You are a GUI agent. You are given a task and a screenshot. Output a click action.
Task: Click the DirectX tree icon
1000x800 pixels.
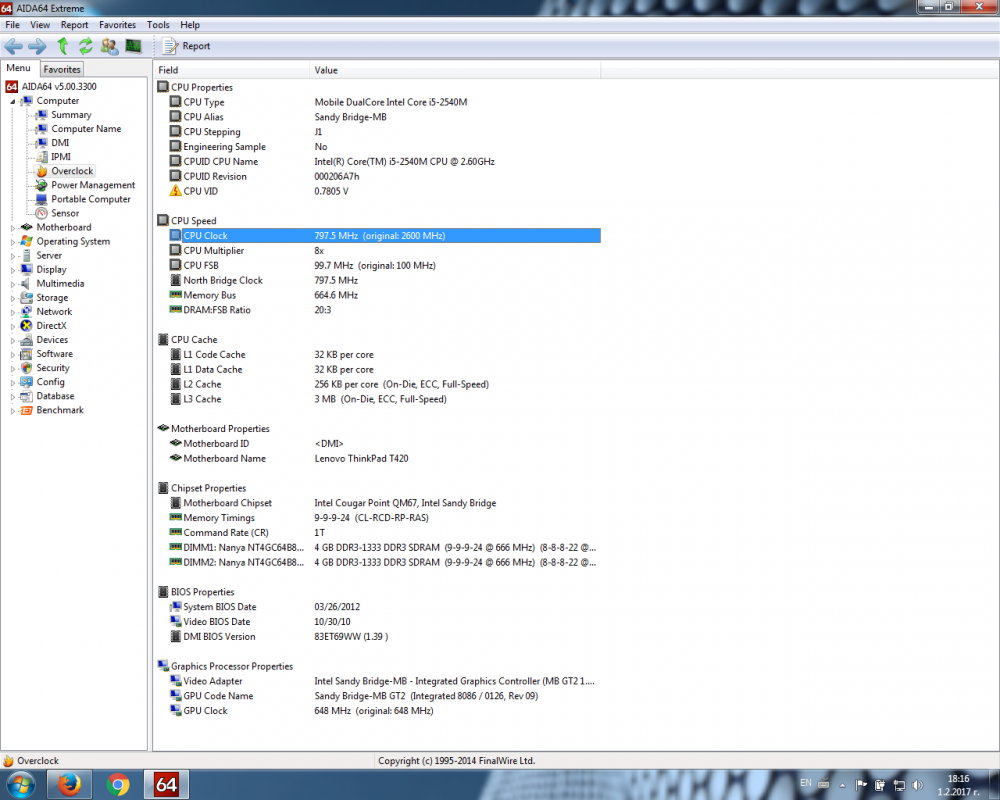[26, 325]
